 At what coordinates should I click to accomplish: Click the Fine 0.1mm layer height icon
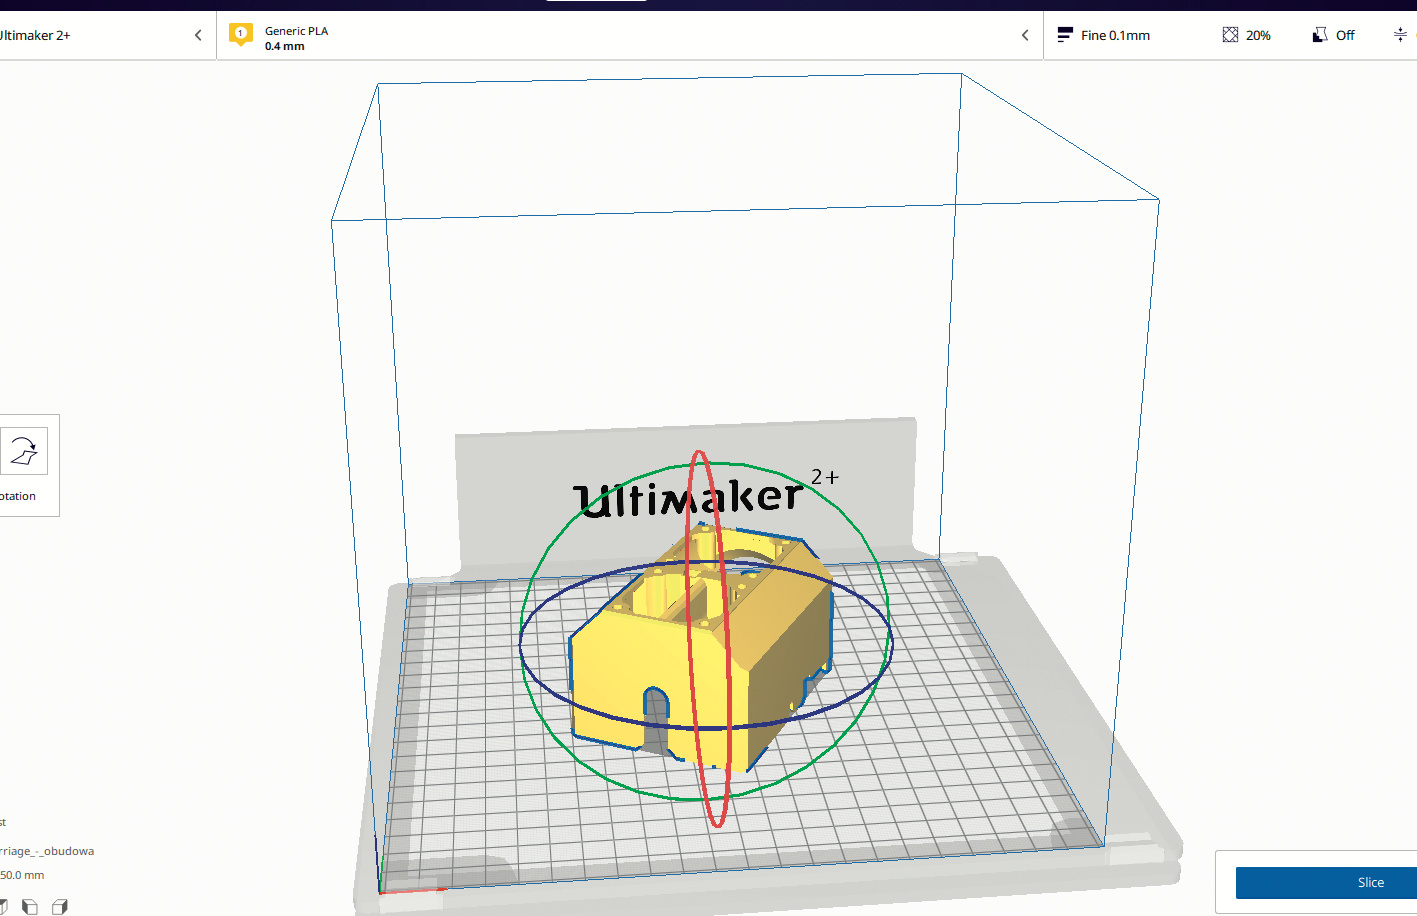point(1065,35)
